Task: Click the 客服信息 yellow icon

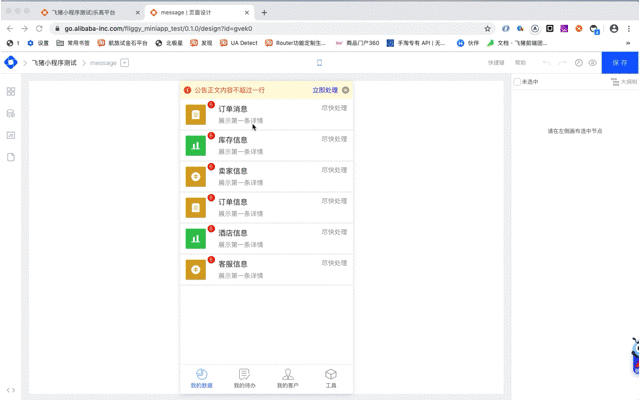Action: coord(196,270)
